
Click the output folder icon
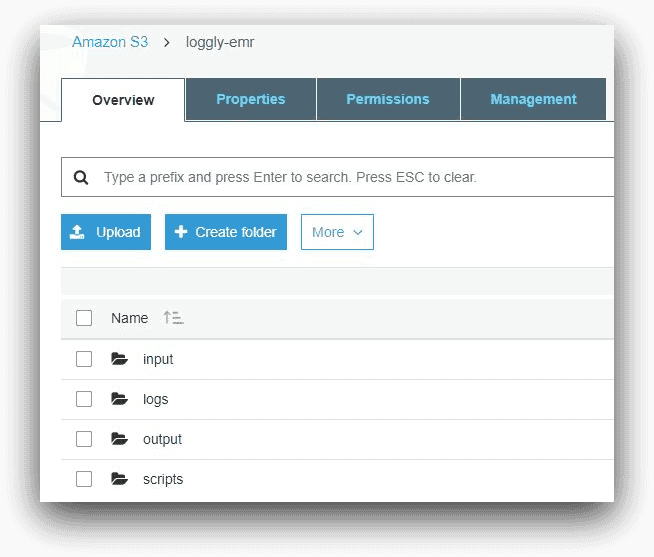tap(120, 439)
